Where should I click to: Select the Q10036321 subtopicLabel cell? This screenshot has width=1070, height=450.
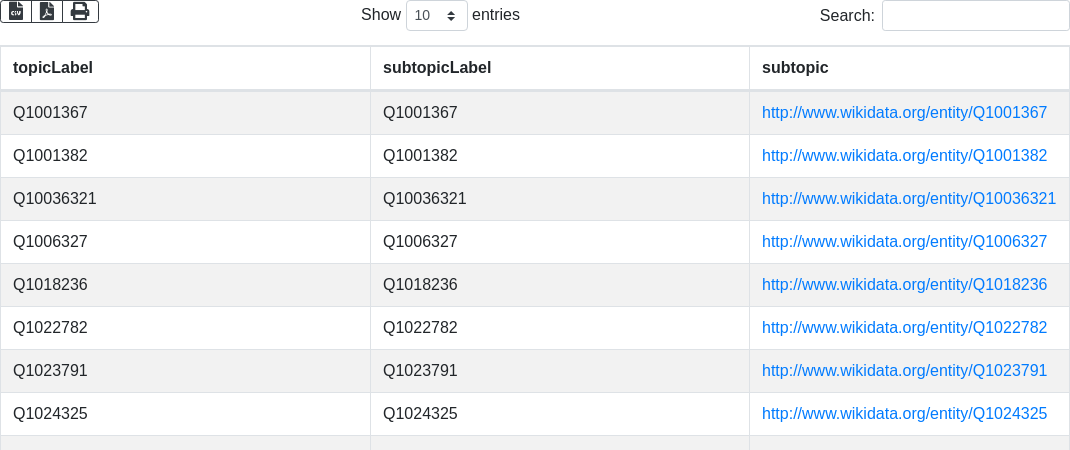[x=425, y=199]
